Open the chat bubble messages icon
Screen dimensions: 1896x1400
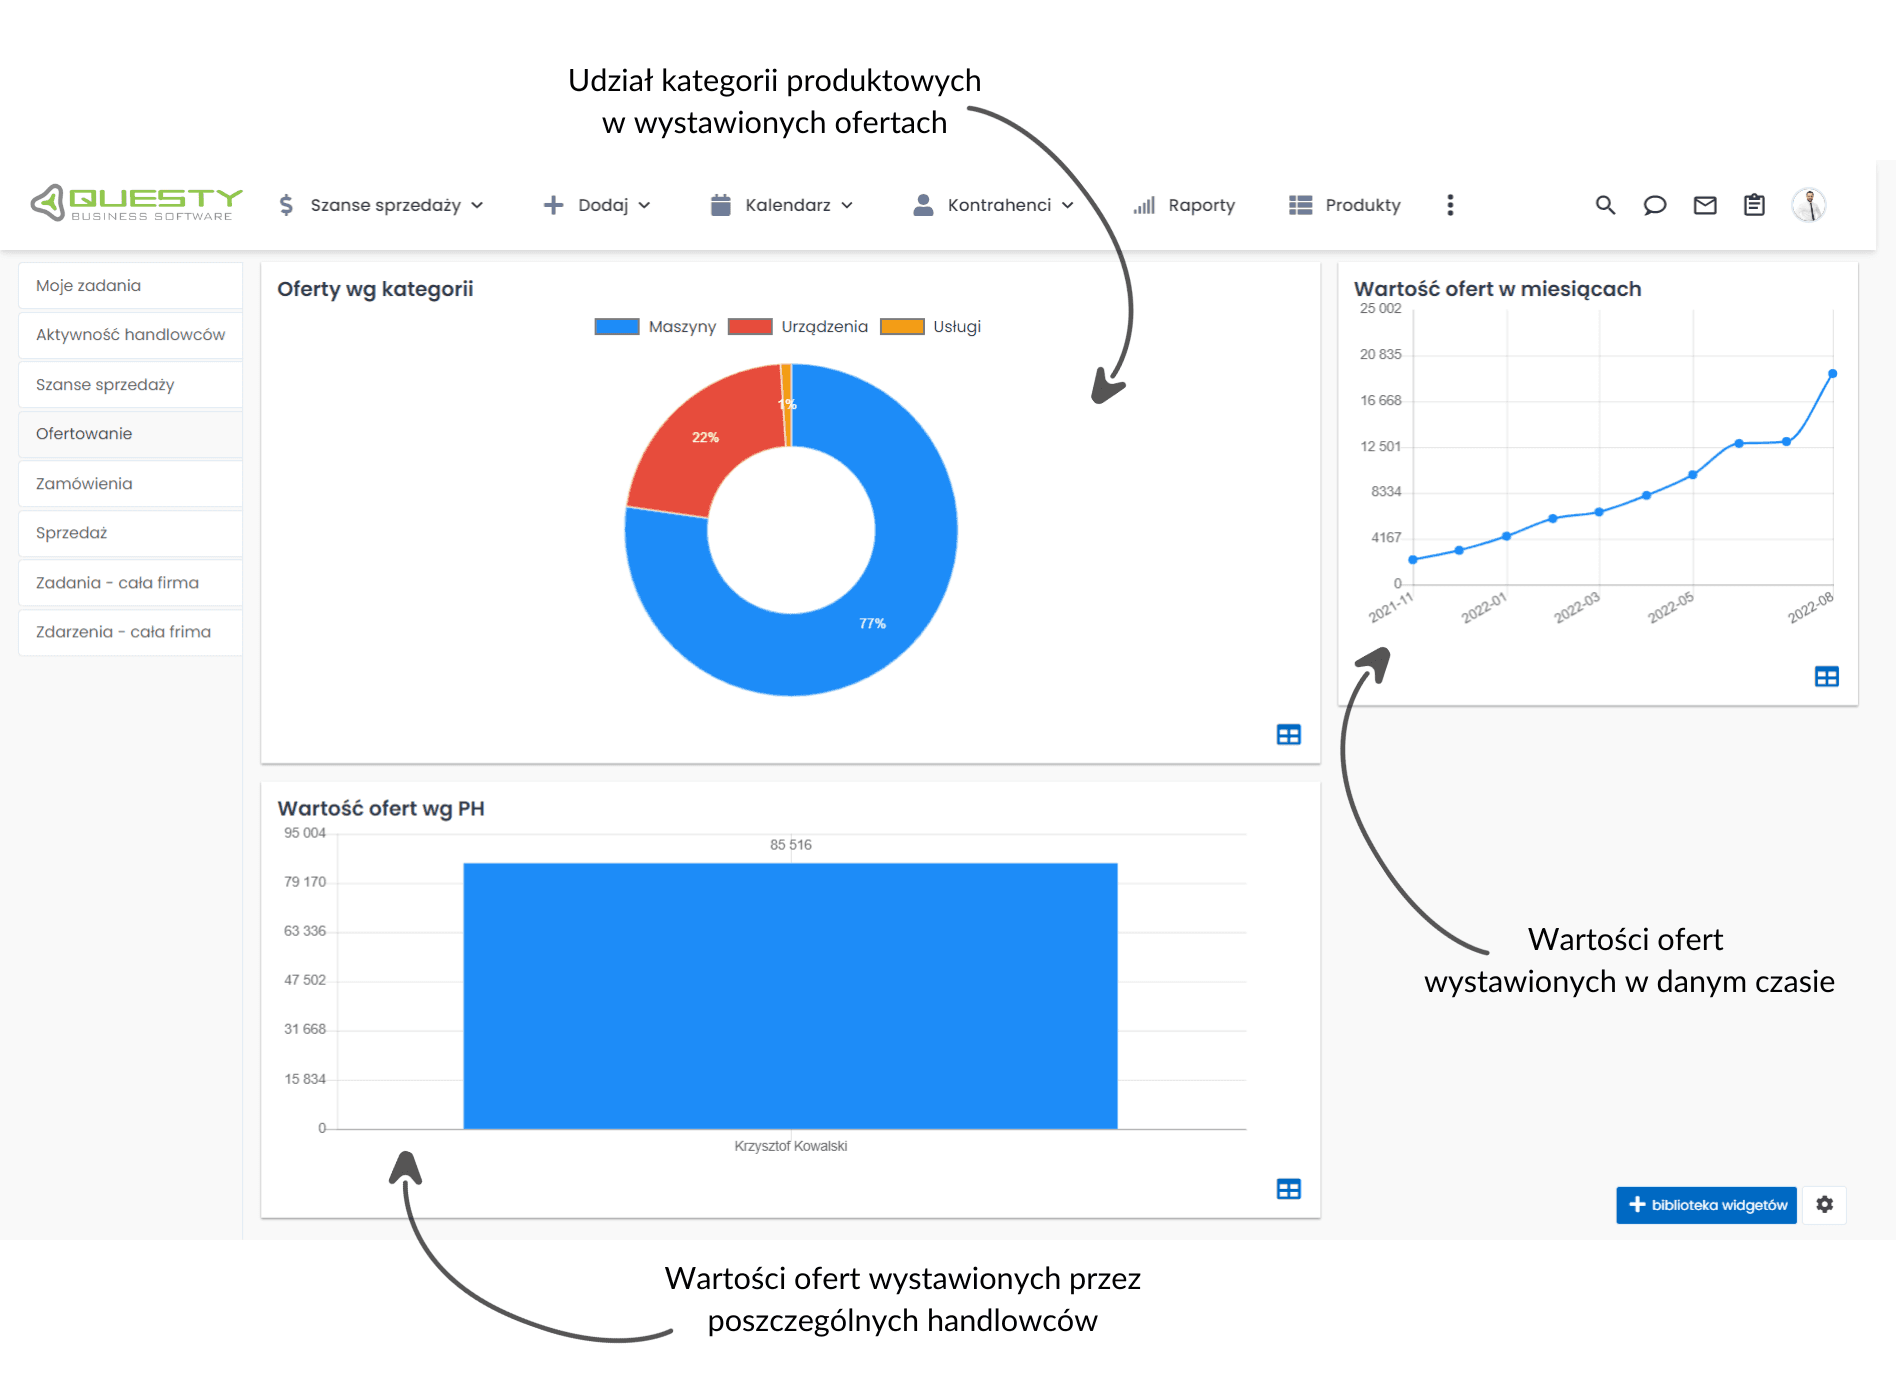[1655, 205]
